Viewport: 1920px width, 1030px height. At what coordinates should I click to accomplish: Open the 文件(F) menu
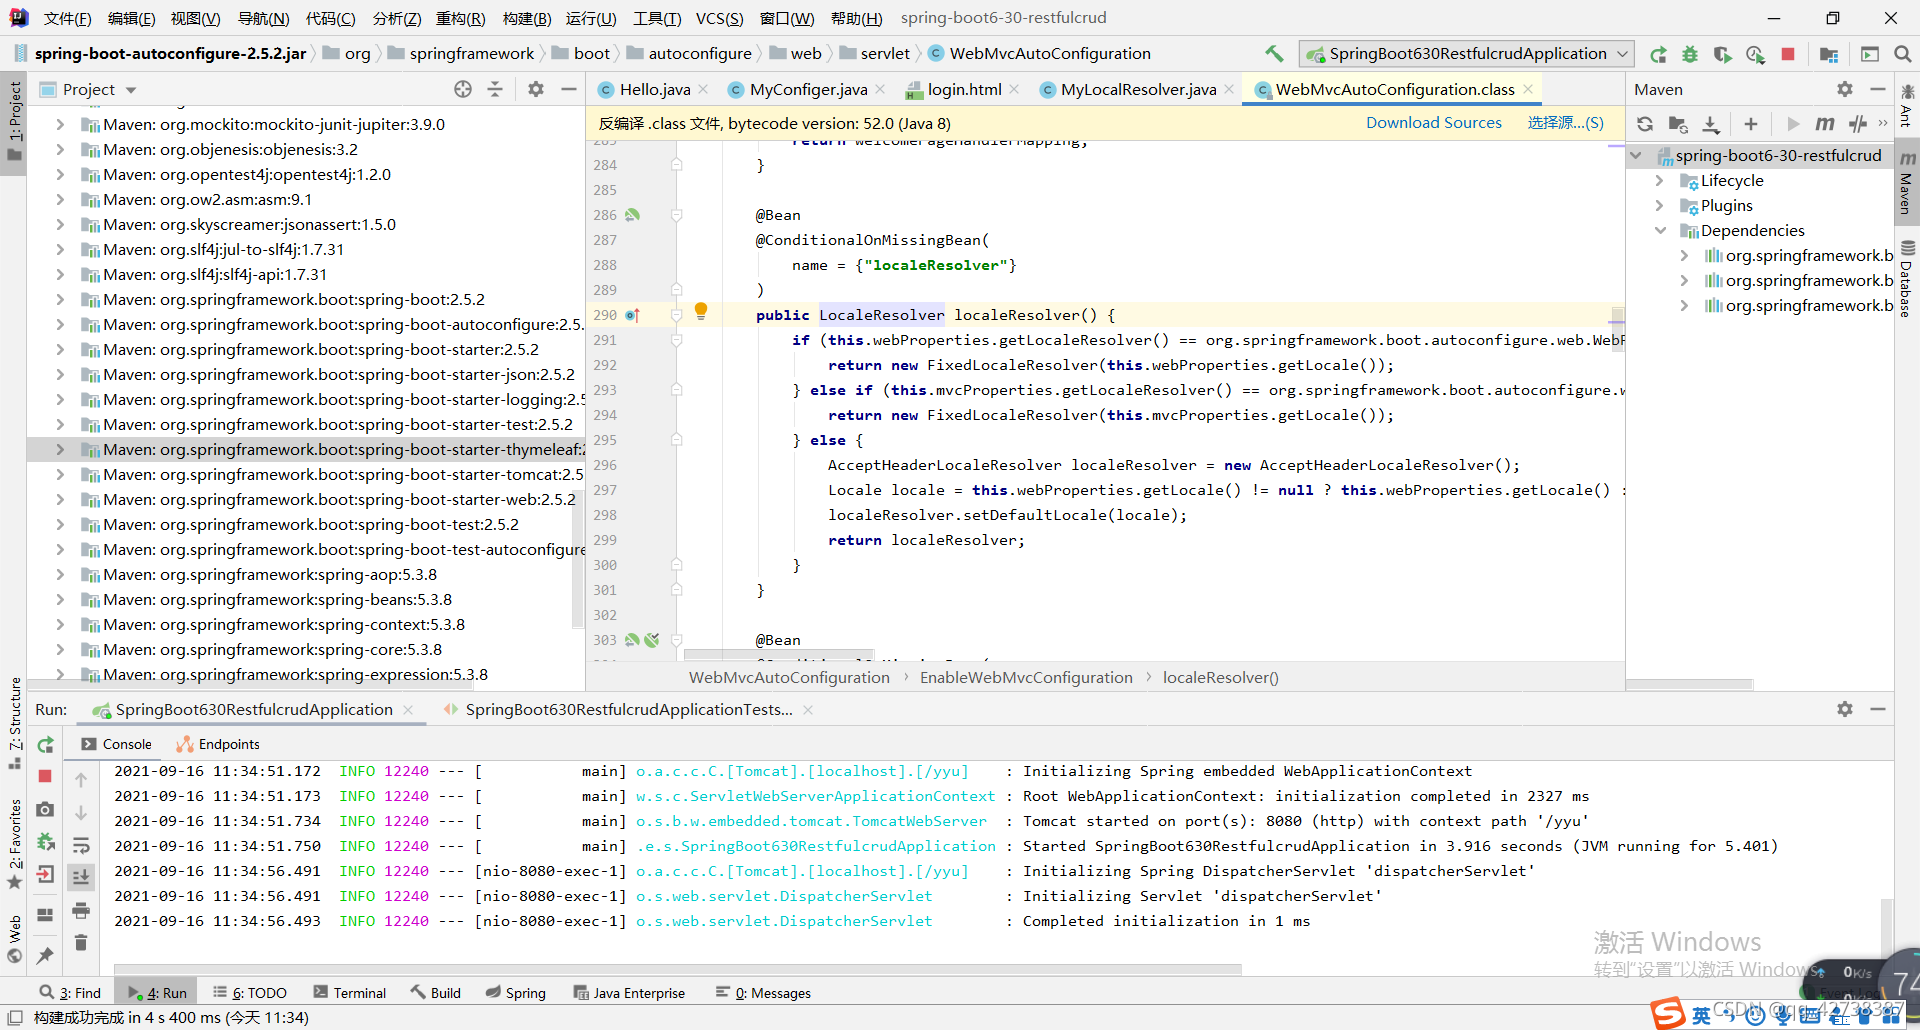click(x=68, y=18)
